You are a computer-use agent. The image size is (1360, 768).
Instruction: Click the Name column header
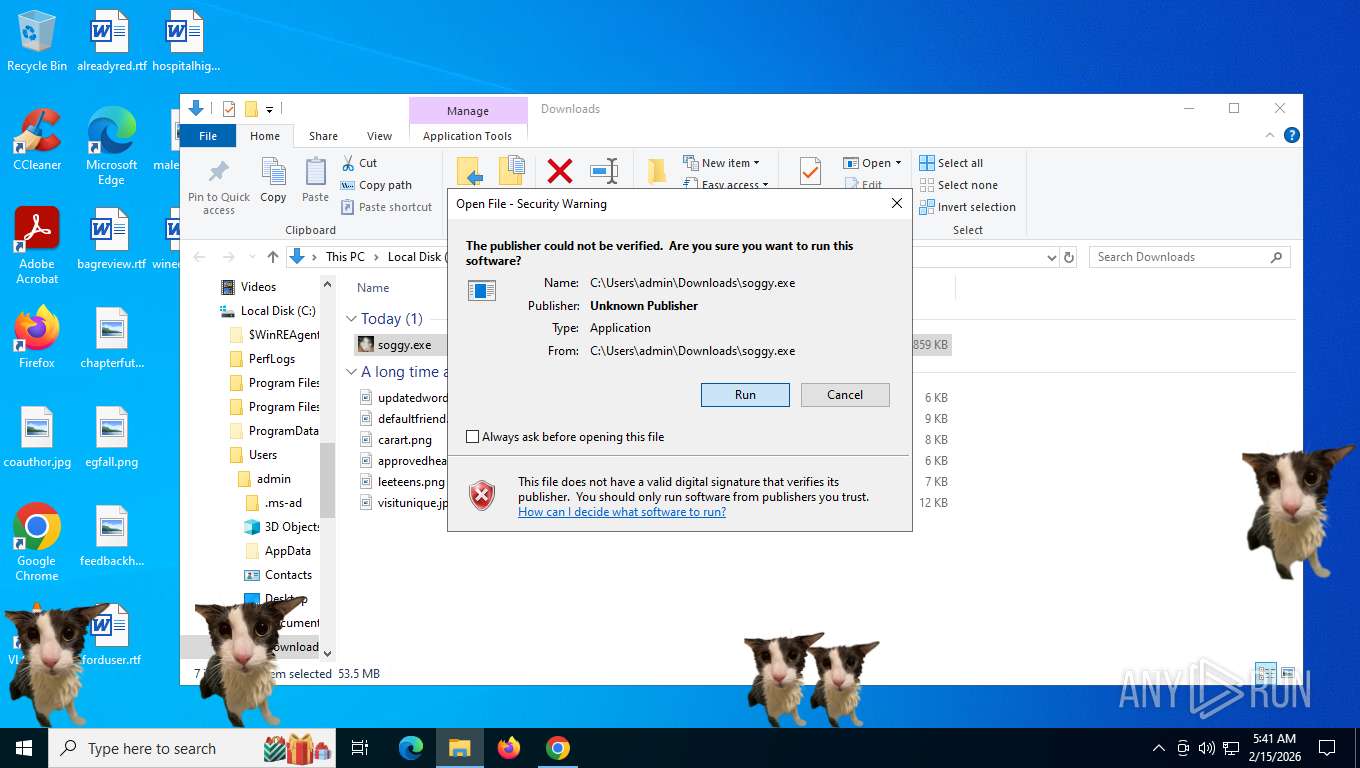coord(373,288)
